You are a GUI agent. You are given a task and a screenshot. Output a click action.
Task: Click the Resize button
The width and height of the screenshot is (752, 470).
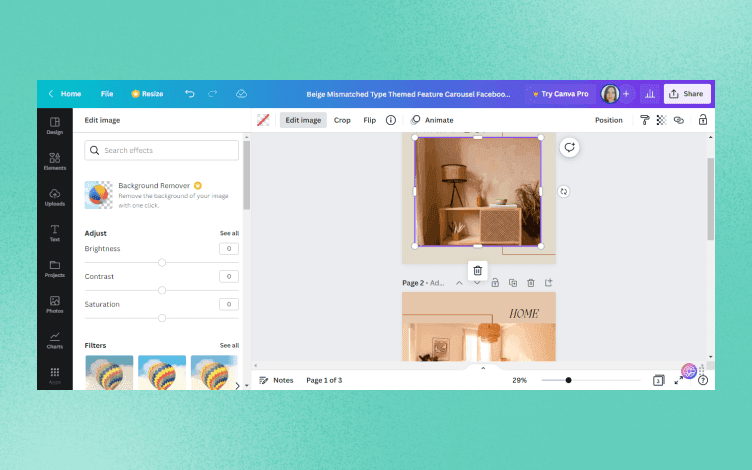coord(147,94)
